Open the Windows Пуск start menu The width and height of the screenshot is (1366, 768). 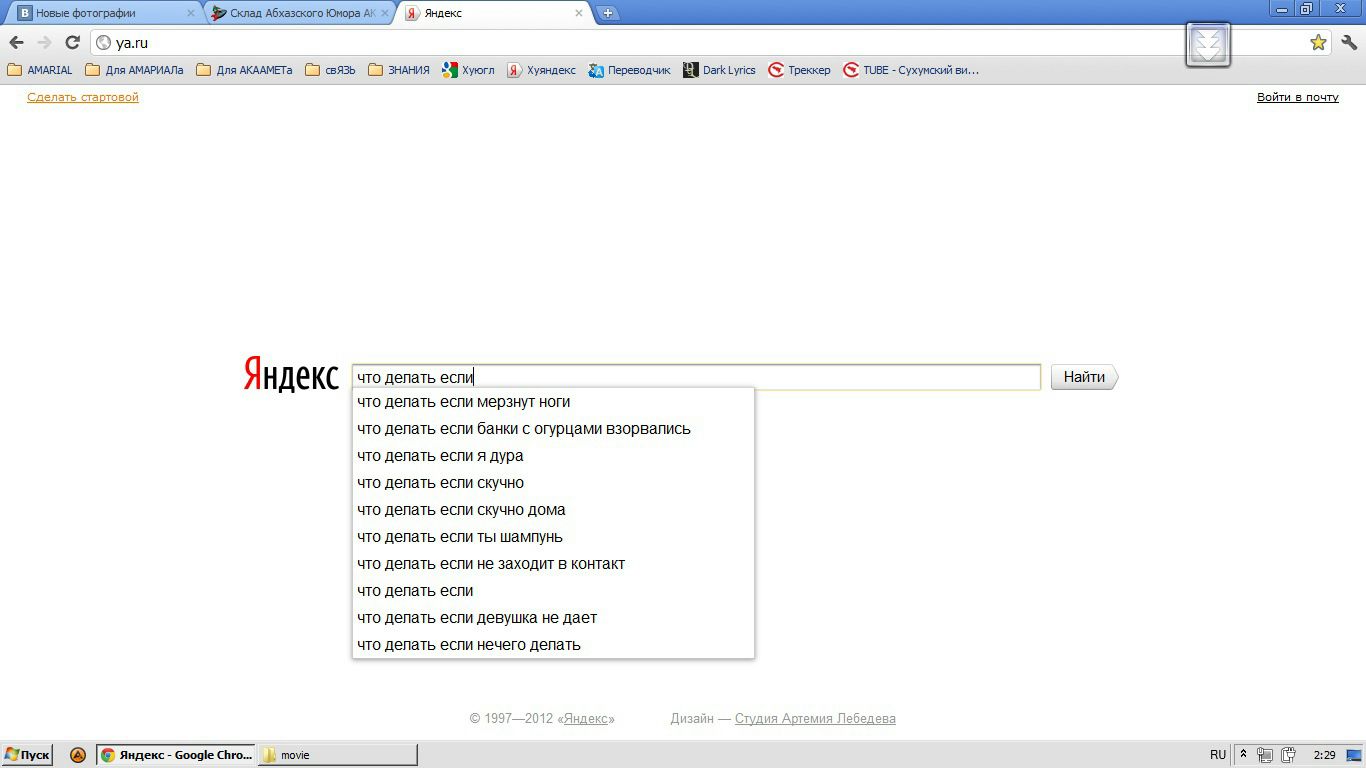tap(27, 755)
